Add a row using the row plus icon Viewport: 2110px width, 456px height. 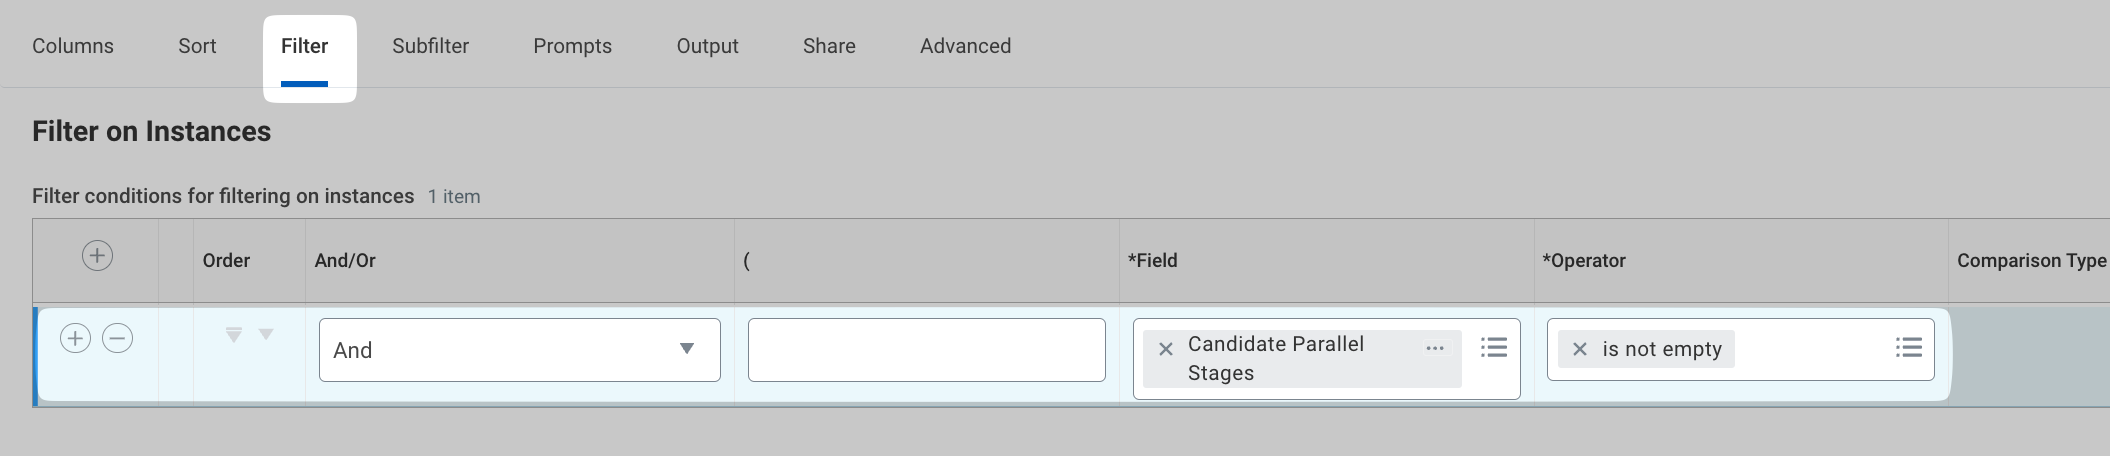pyautogui.click(x=75, y=338)
